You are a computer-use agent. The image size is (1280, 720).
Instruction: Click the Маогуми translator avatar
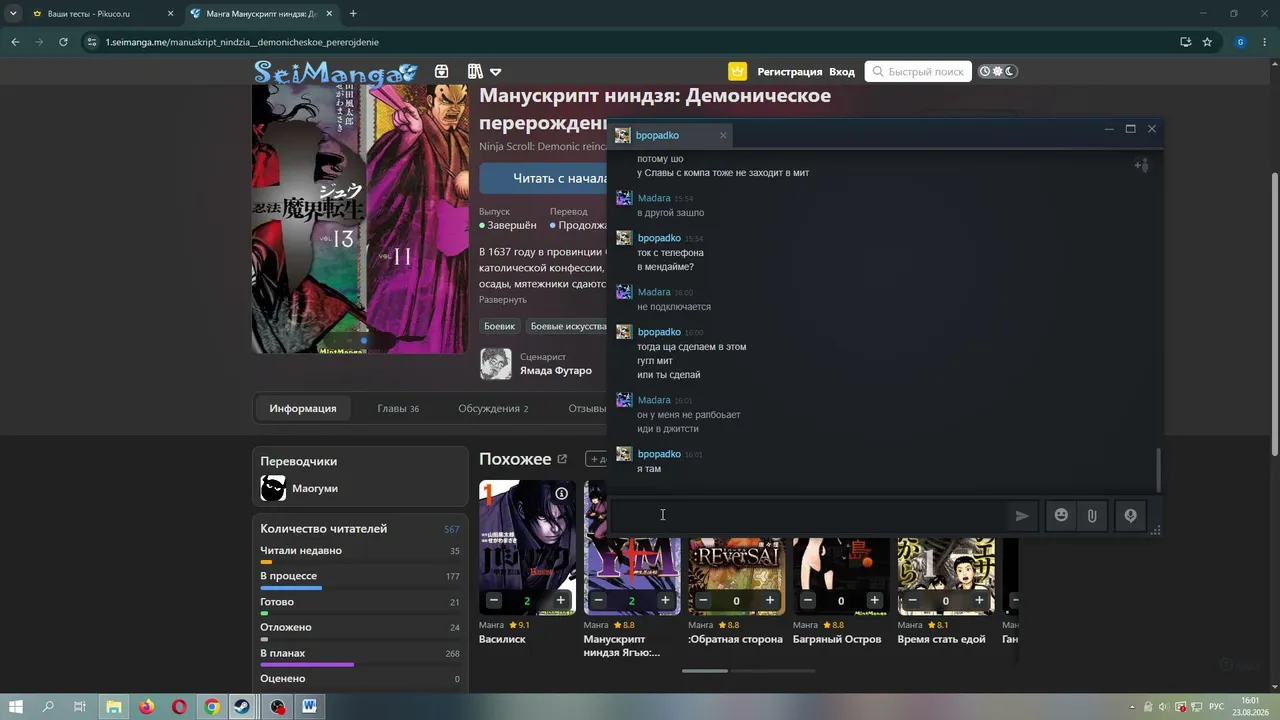pos(273,488)
